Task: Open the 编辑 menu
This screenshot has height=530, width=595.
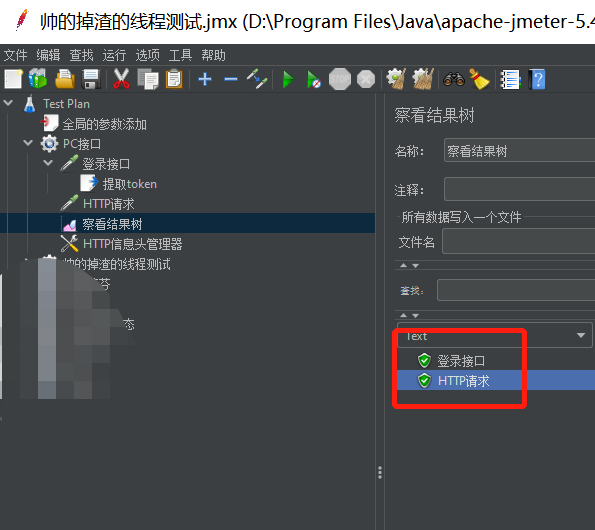Action: (x=48, y=55)
